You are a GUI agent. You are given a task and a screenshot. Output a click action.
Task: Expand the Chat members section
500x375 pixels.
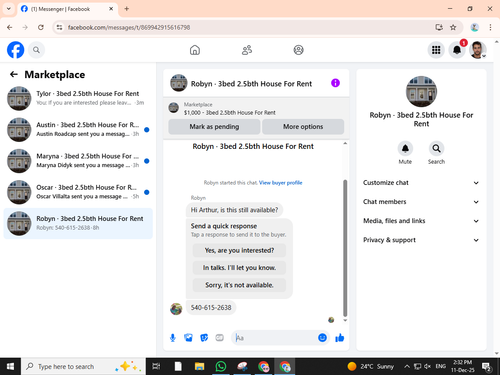click(x=421, y=202)
